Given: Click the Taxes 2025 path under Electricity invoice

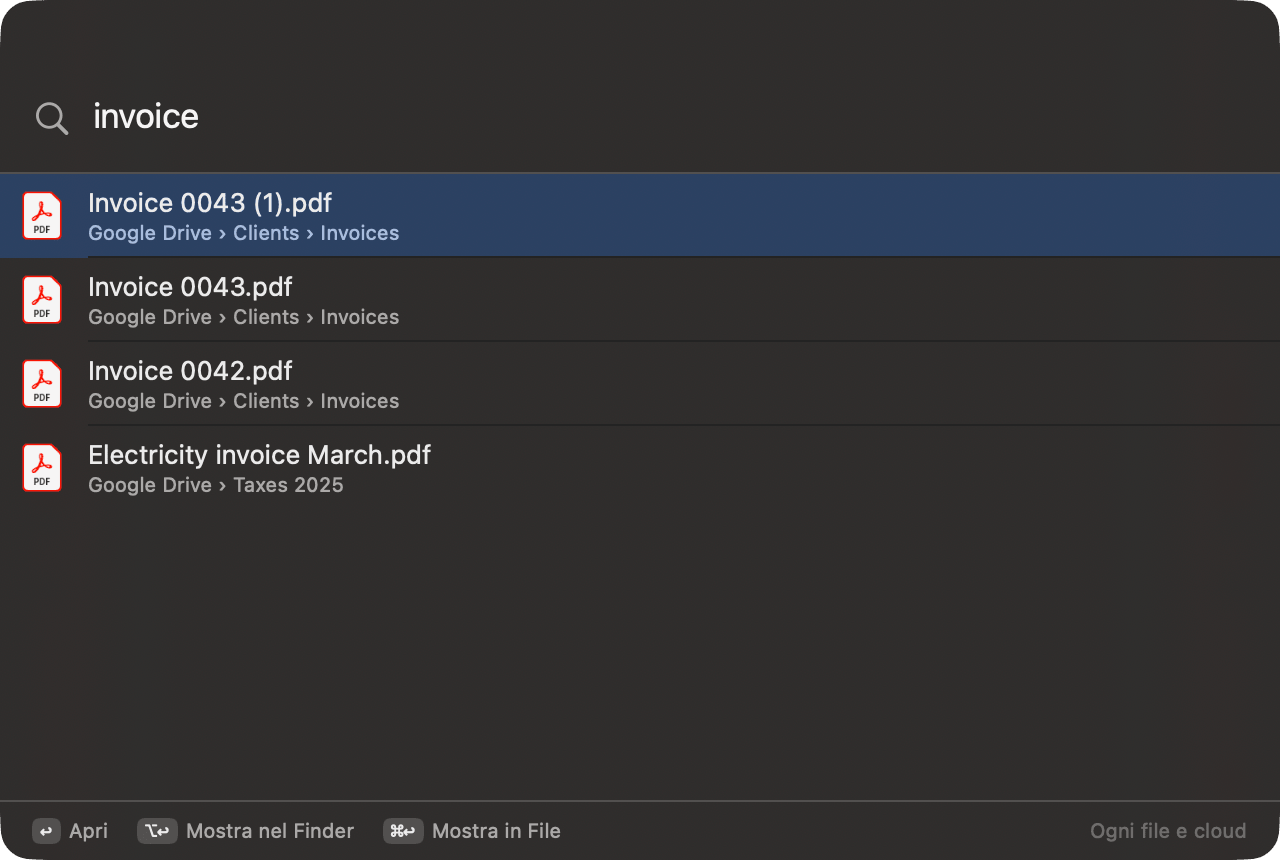Looking at the screenshot, I should pyautogui.click(x=288, y=485).
